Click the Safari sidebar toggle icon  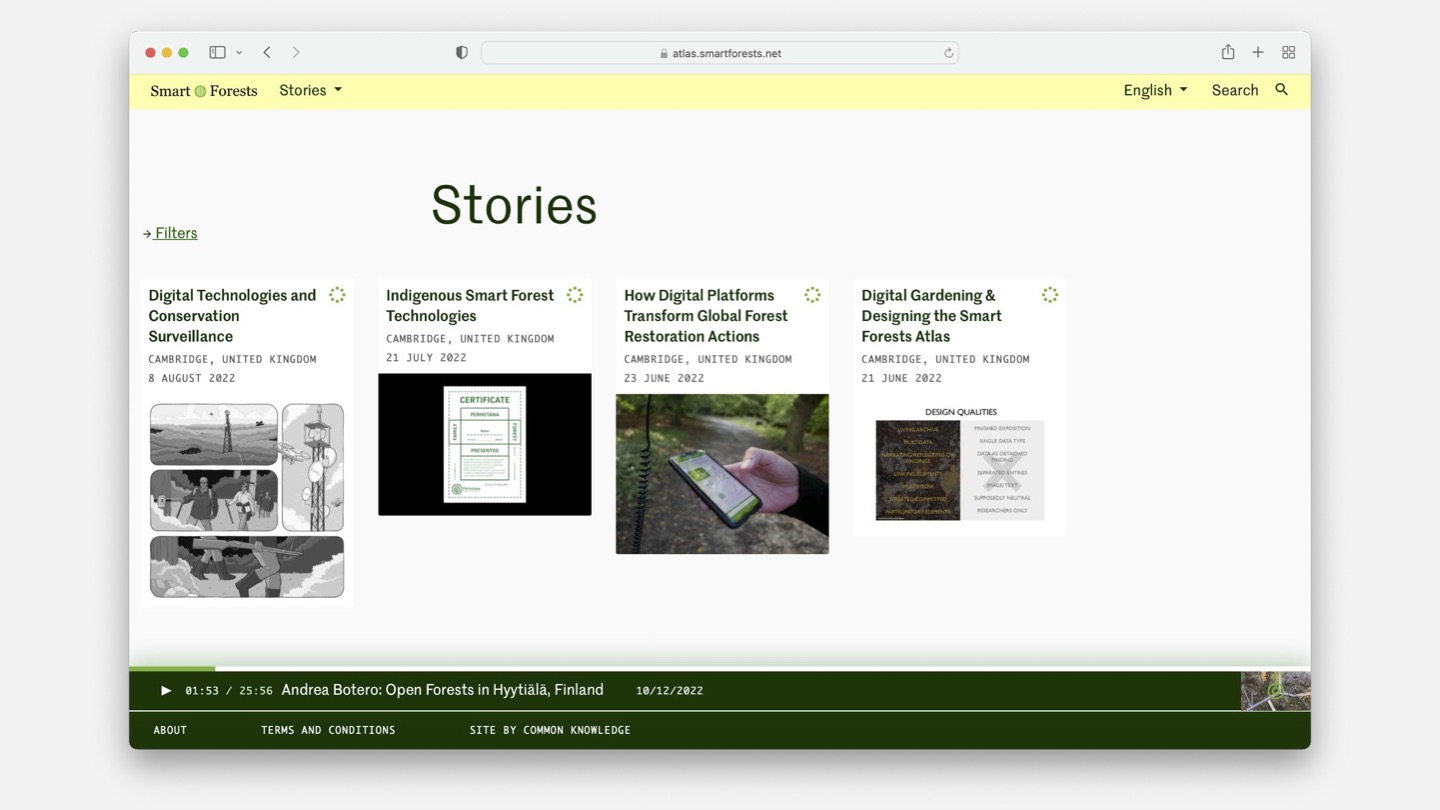pos(217,52)
